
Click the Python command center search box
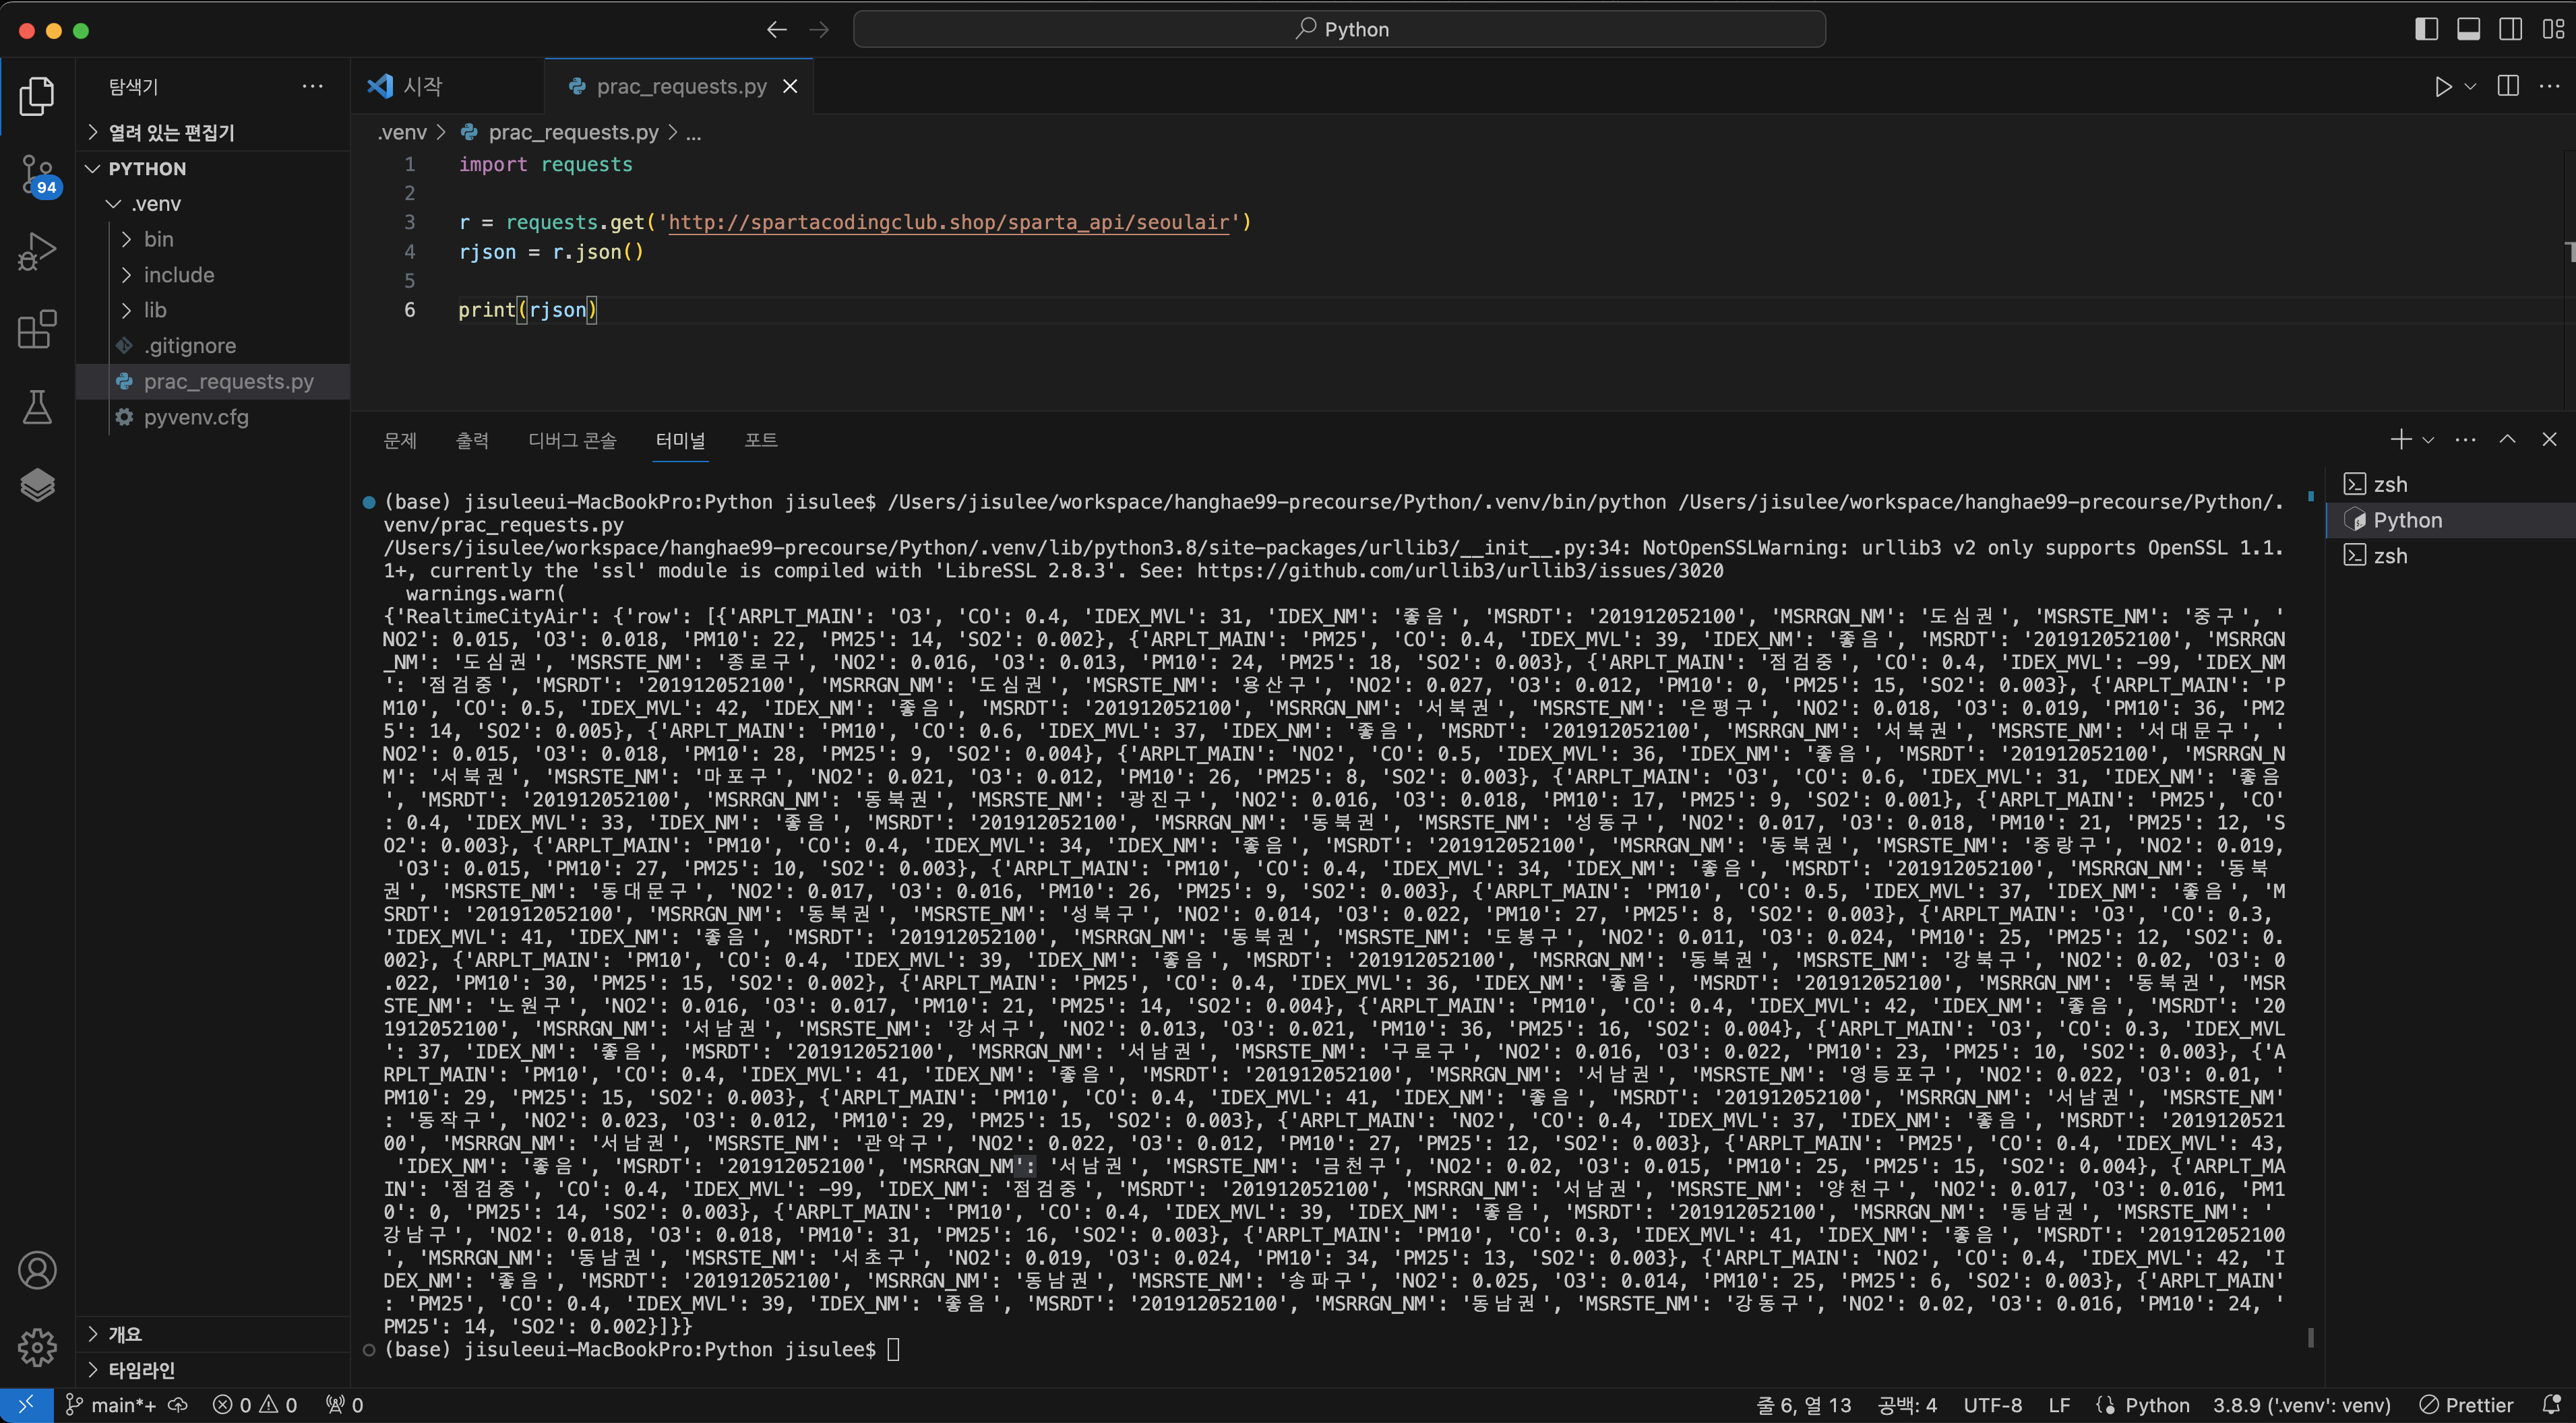click(x=1339, y=29)
